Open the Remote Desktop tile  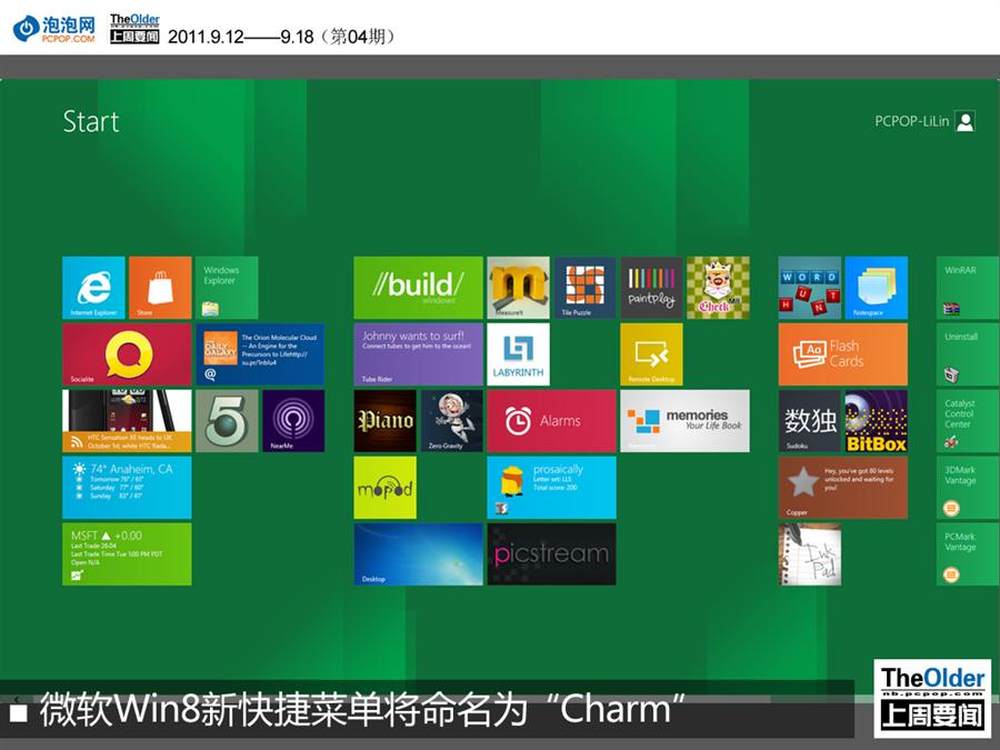click(x=651, y=354)
